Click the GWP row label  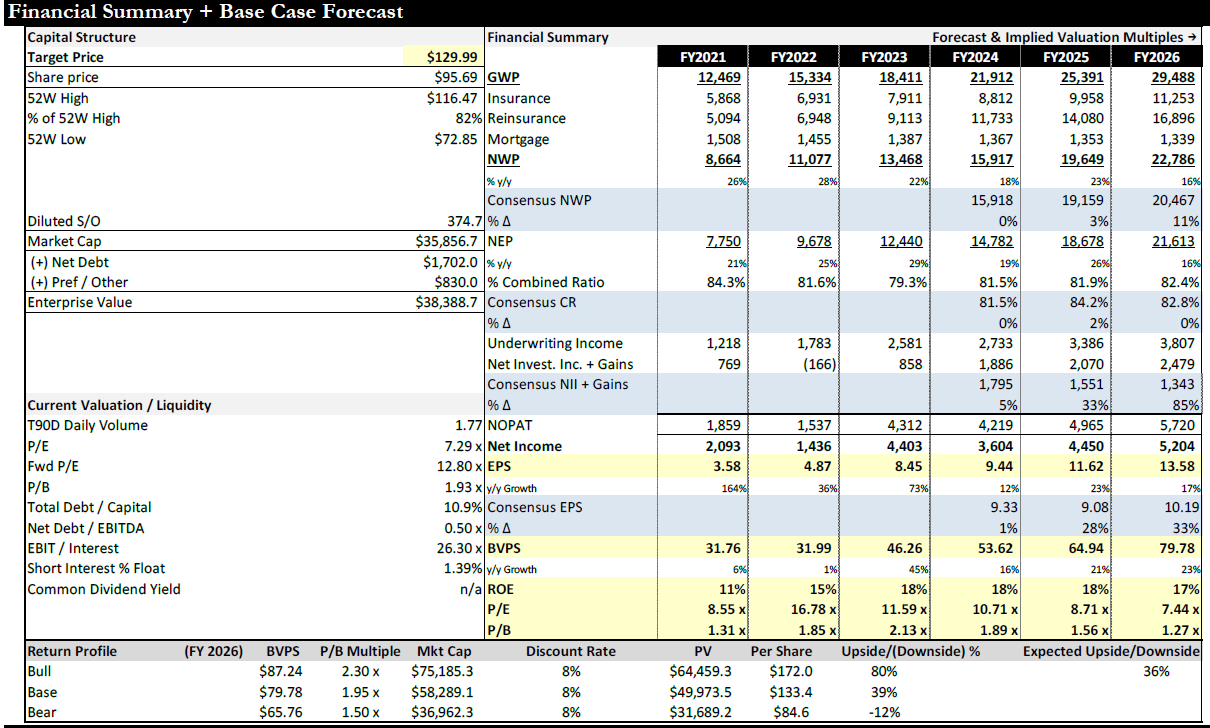503,77
